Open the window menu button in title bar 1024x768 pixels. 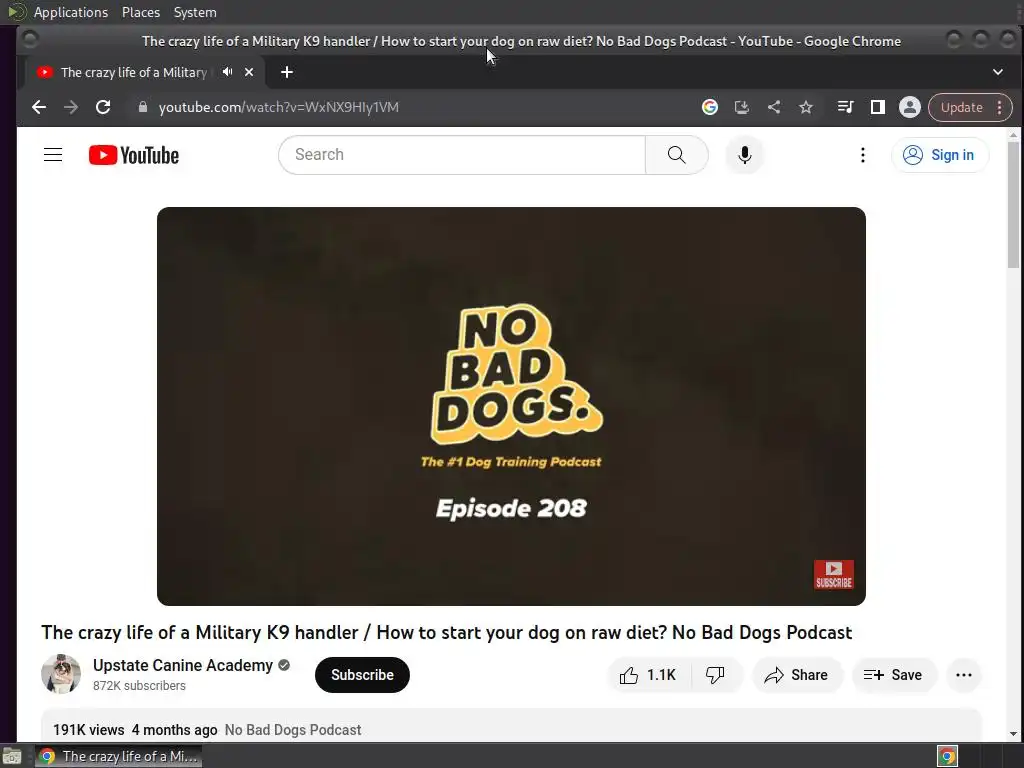(x=29, y=40)
